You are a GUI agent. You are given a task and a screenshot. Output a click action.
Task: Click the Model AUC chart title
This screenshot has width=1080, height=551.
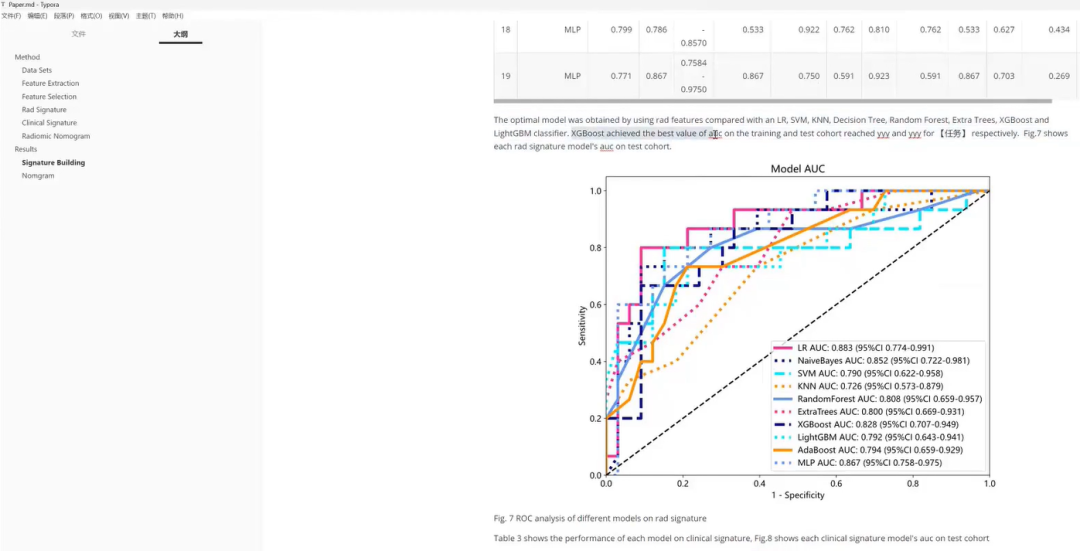[798, 169]
